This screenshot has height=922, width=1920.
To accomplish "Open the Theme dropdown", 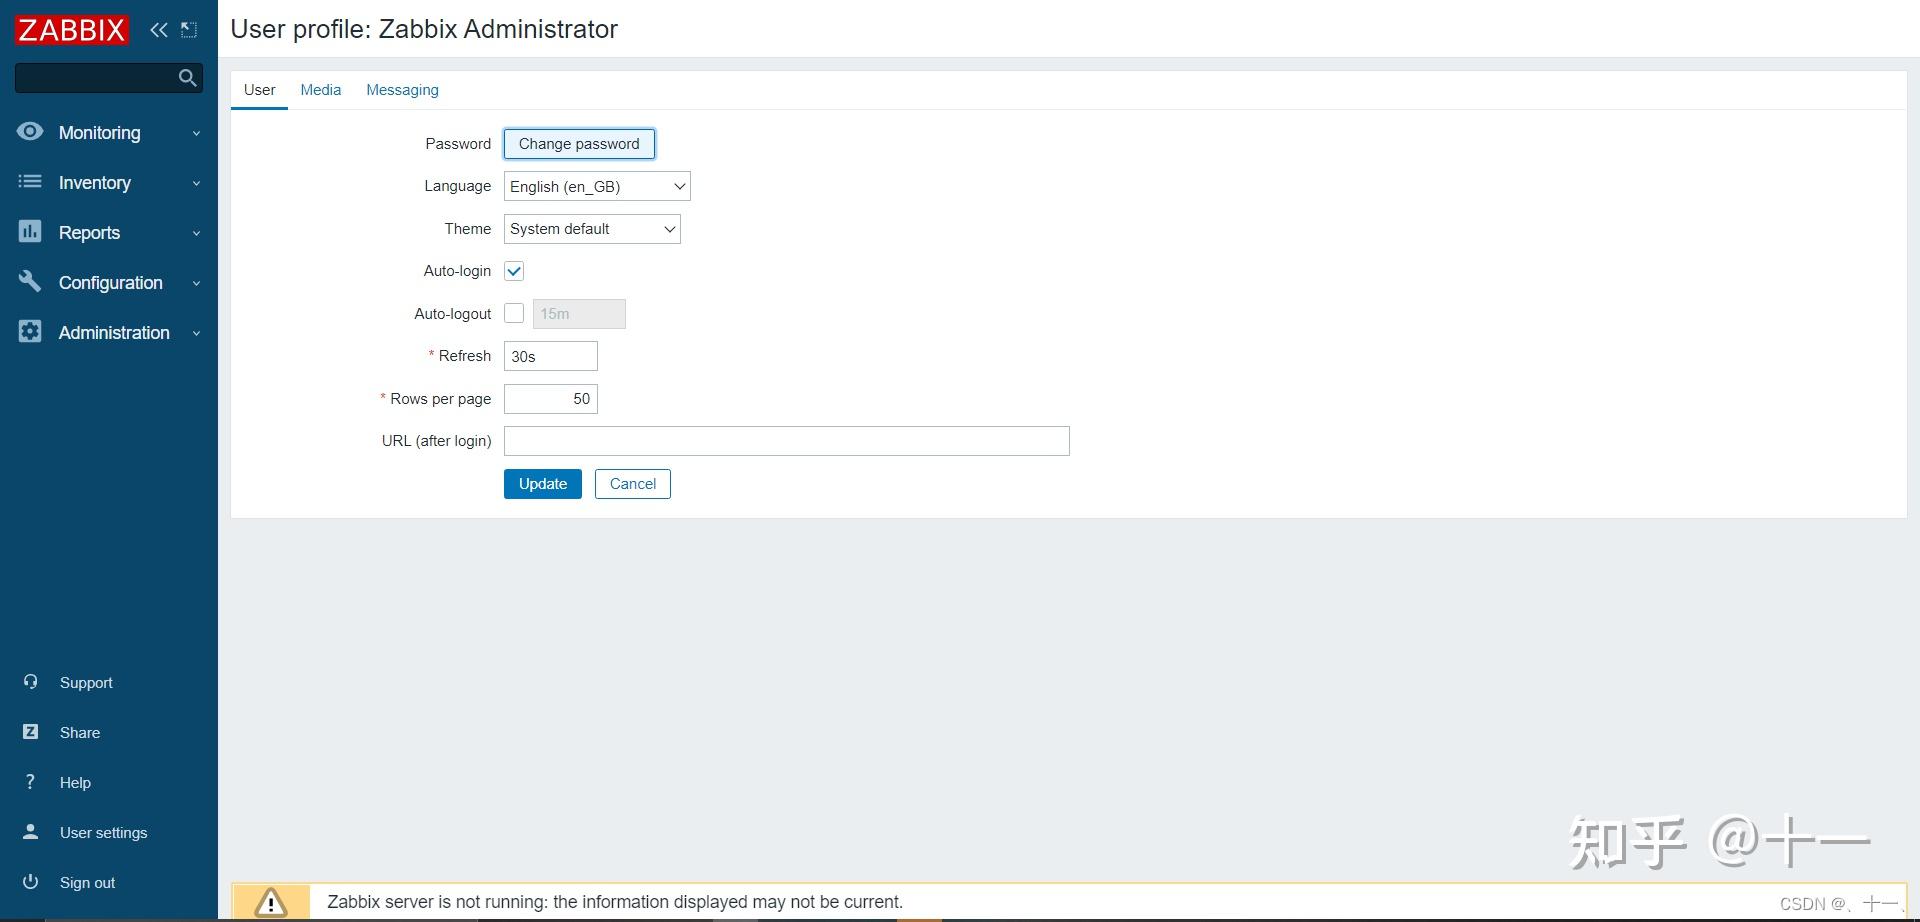I will (x=592, y=229).
